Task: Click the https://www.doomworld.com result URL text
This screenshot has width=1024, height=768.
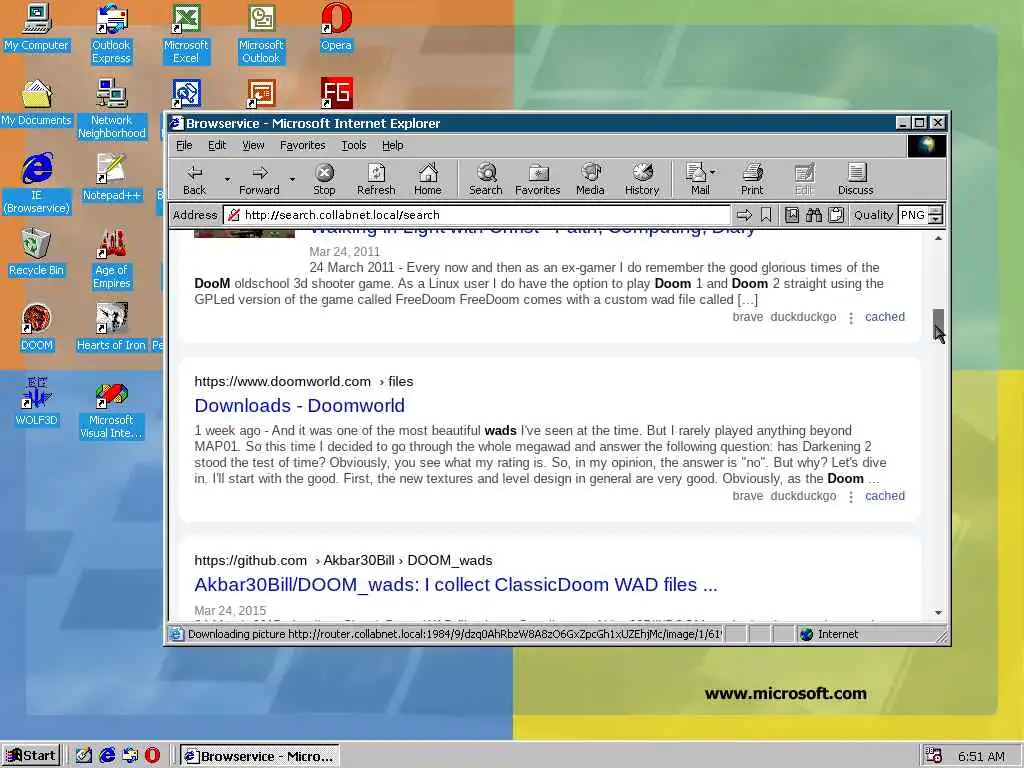Action: (x=282, y=381)
